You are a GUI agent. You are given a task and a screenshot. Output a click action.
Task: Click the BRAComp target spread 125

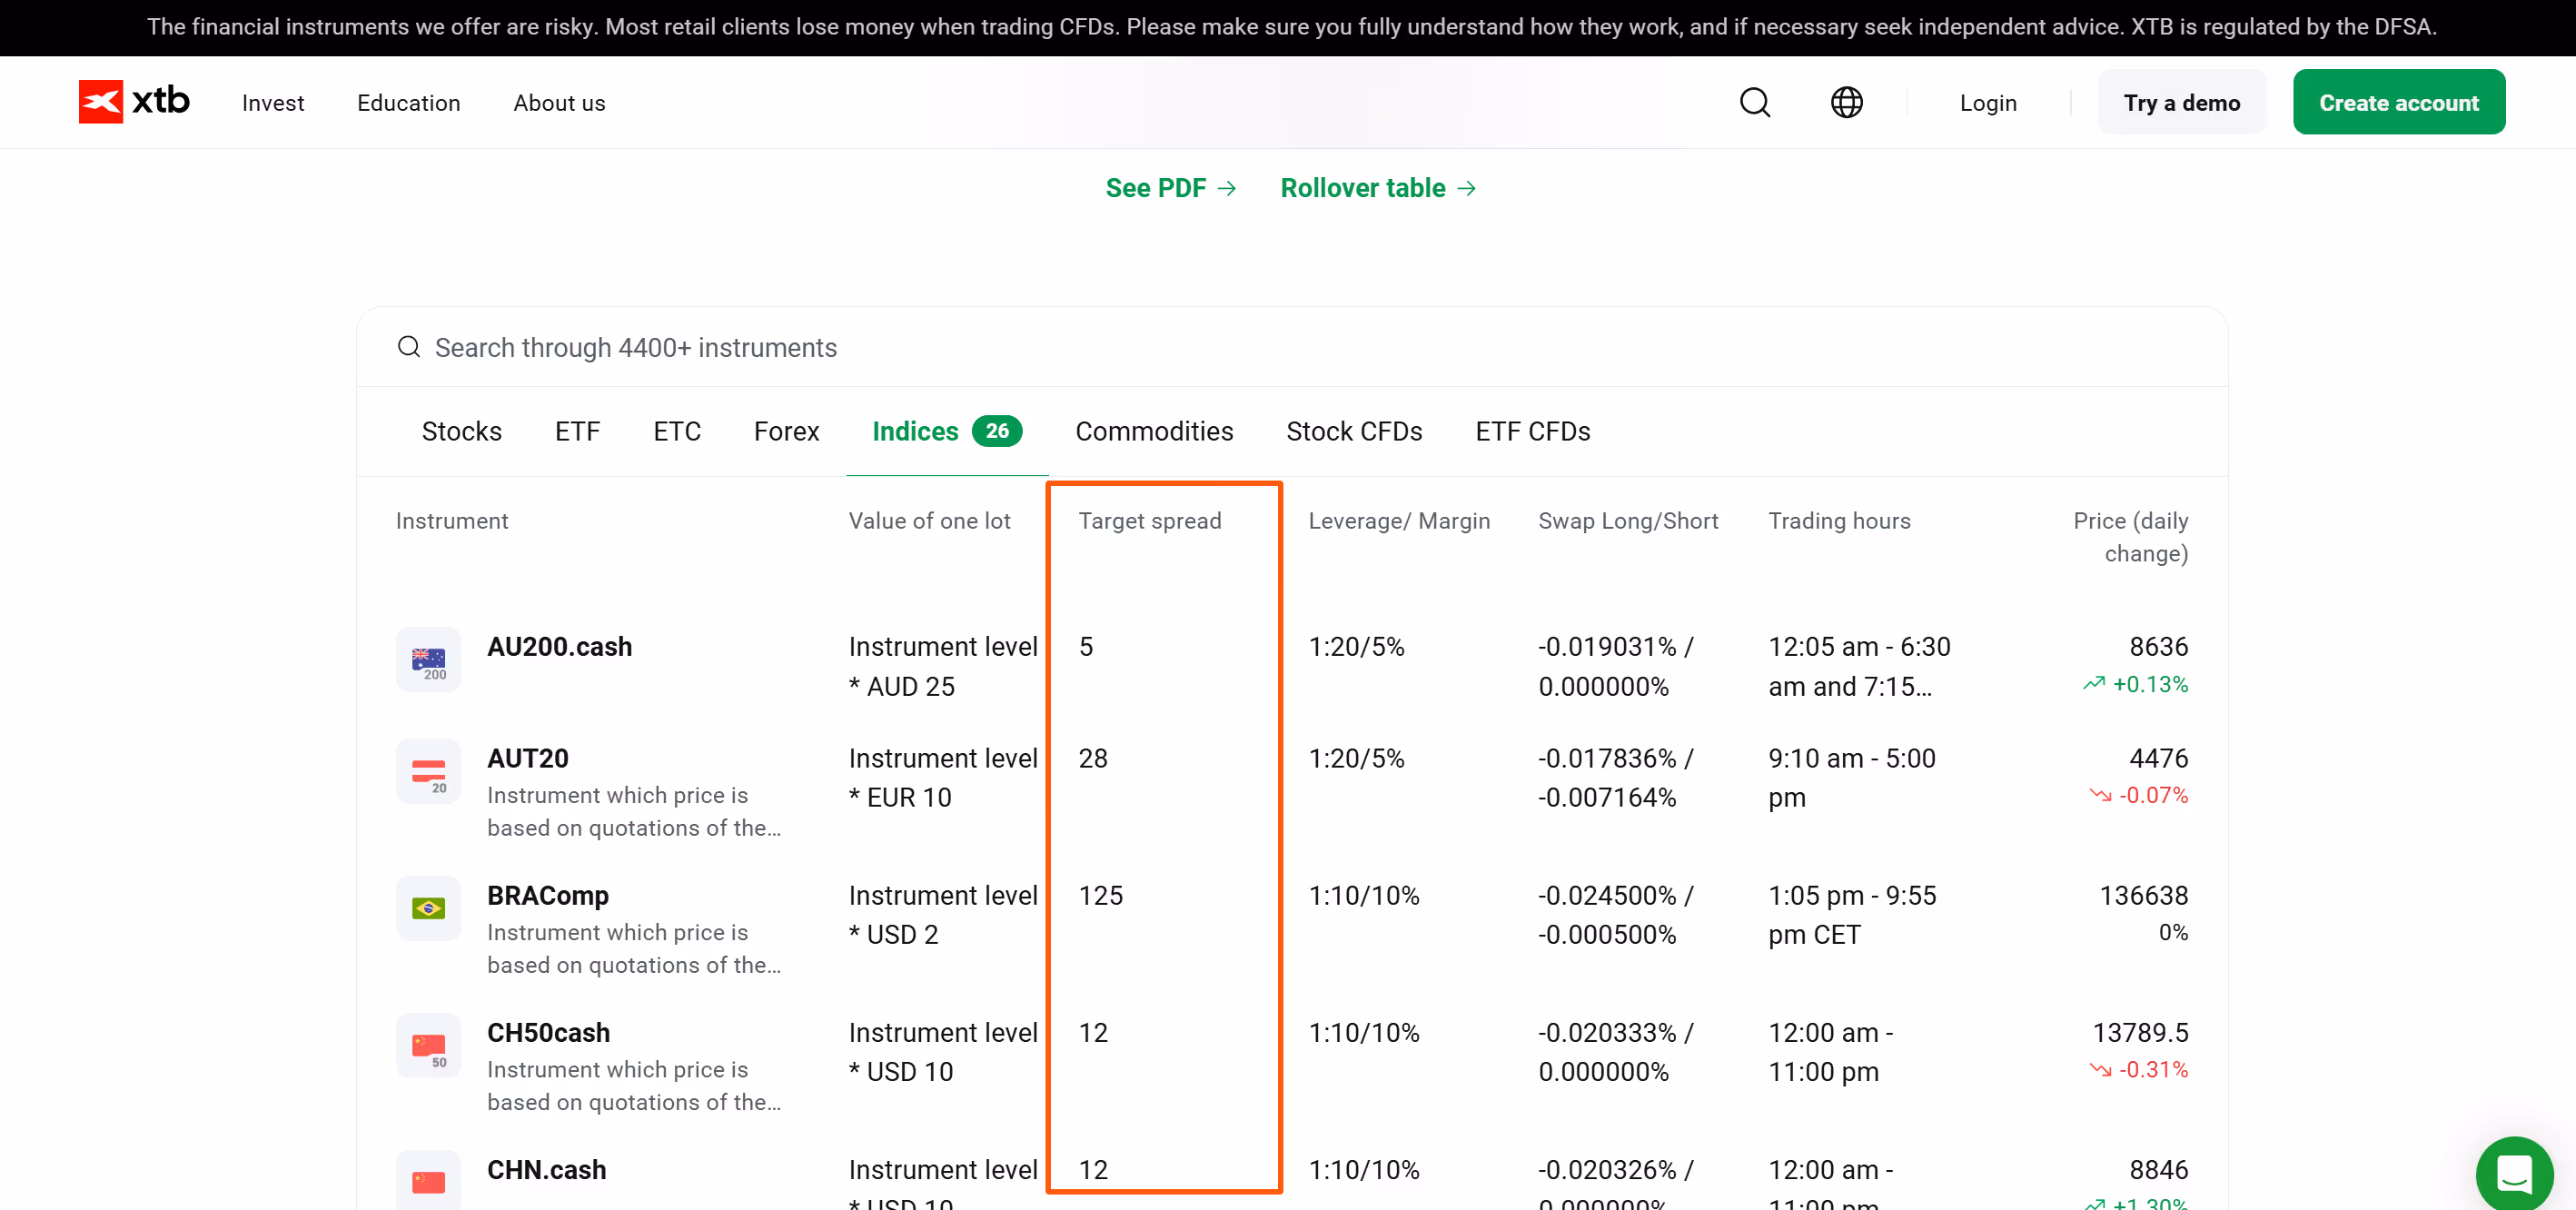1100,895
